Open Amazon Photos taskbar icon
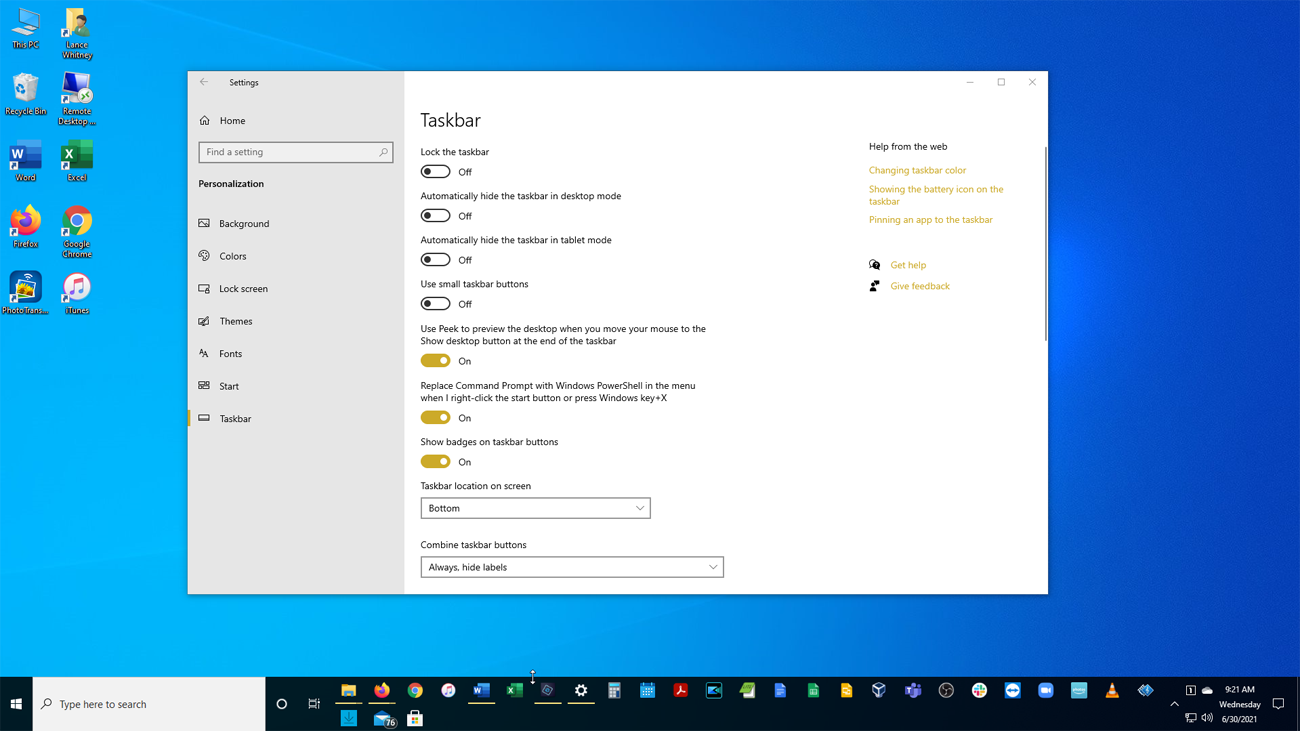 [1079, 690]
